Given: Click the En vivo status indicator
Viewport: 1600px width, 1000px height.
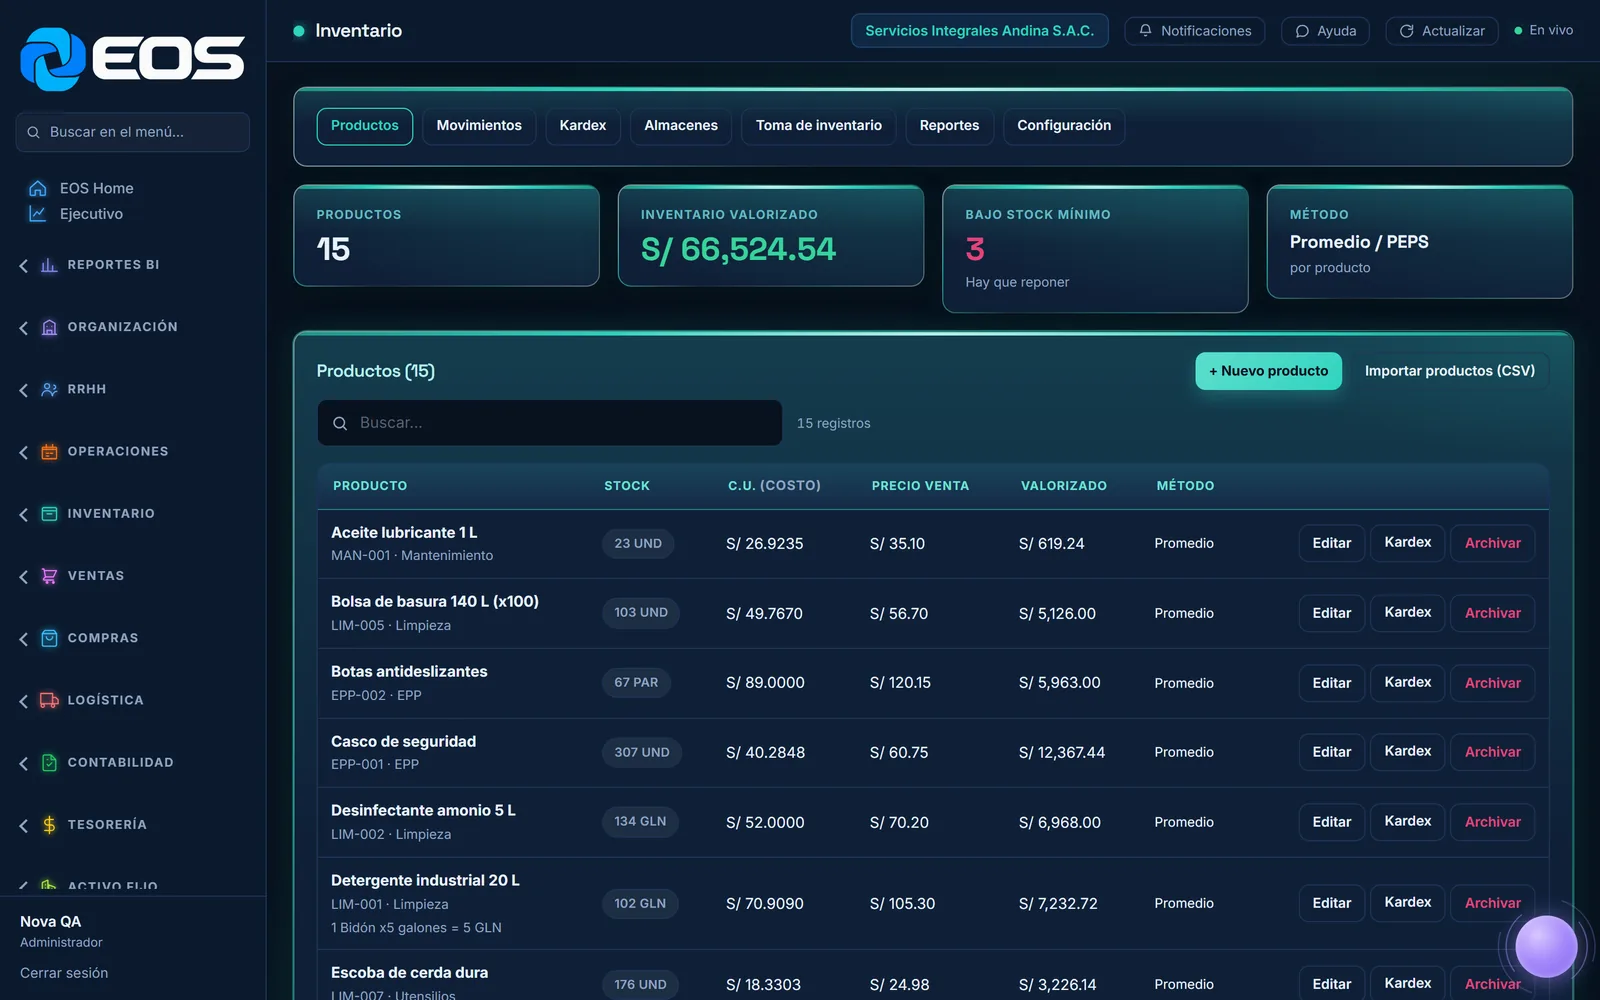Looking at the screenshot, I should click(x=1544, y=31).
